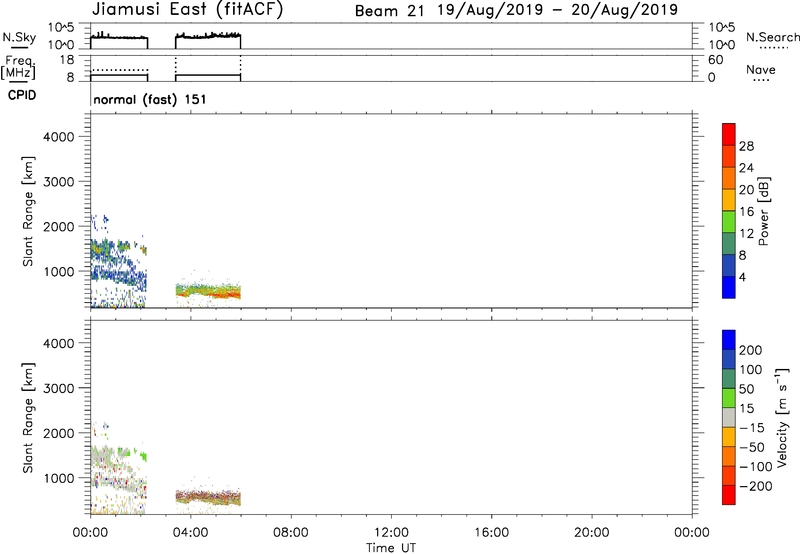Click the "N.Search" legend label

point(772,37)
